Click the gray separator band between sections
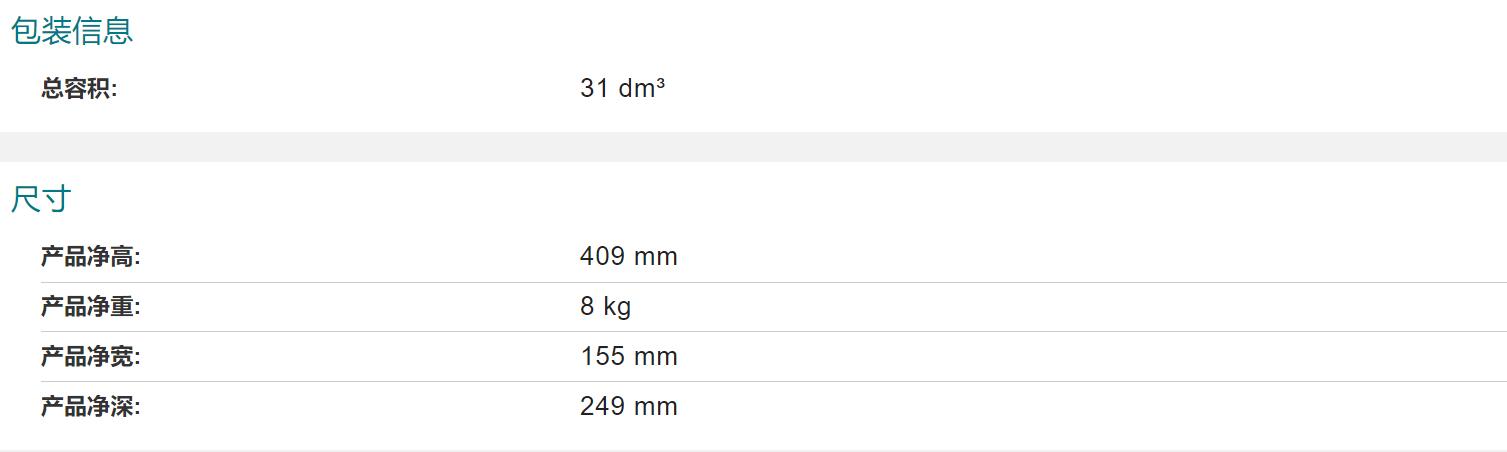 (x=753, y=147)
